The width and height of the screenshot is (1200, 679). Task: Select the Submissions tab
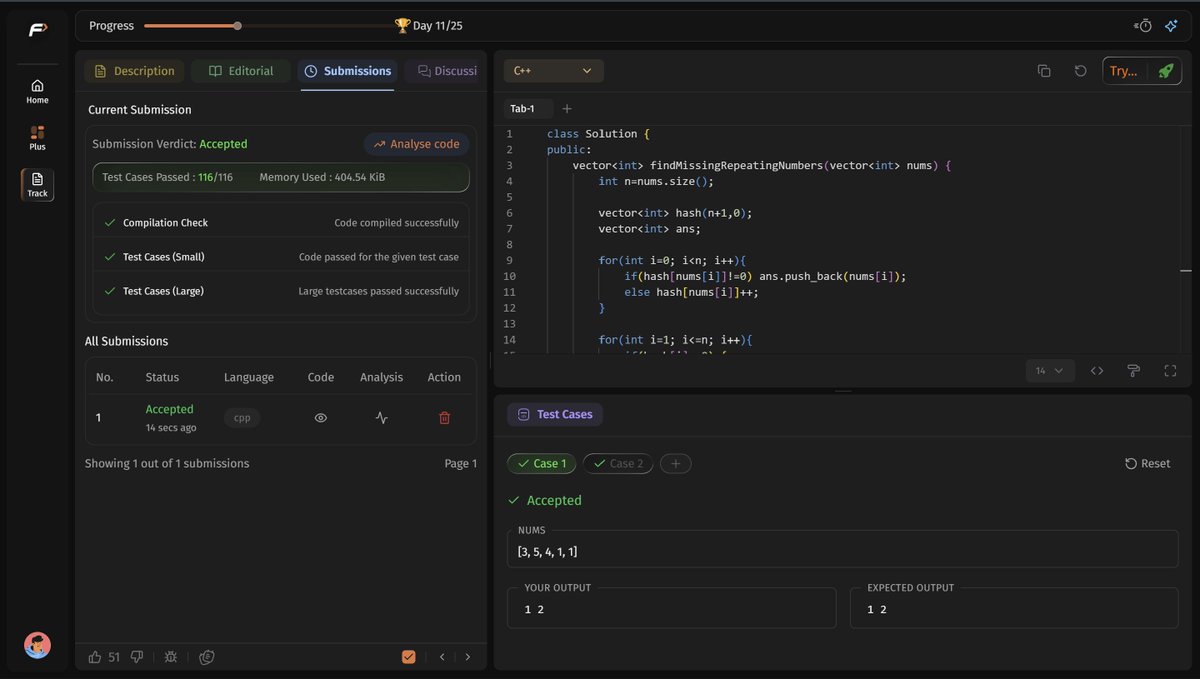[x=347, y=71]
